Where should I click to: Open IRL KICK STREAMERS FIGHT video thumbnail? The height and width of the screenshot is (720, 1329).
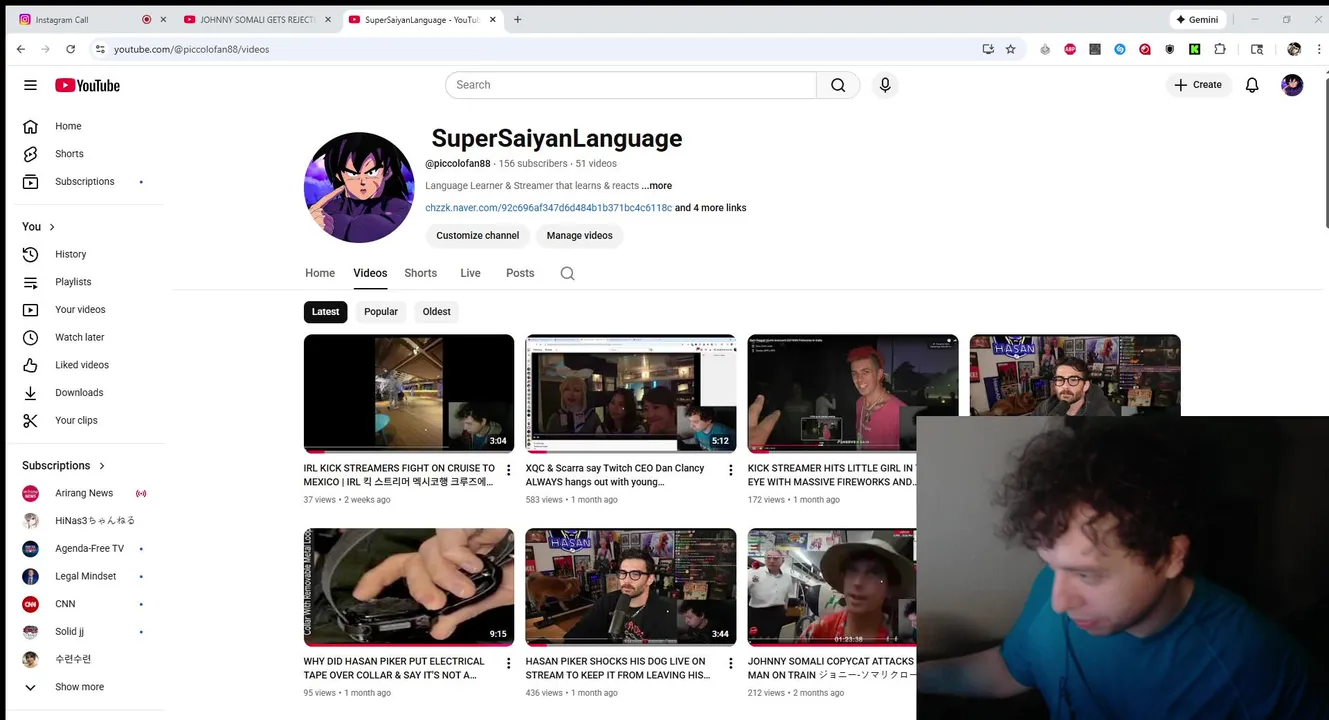409,393
